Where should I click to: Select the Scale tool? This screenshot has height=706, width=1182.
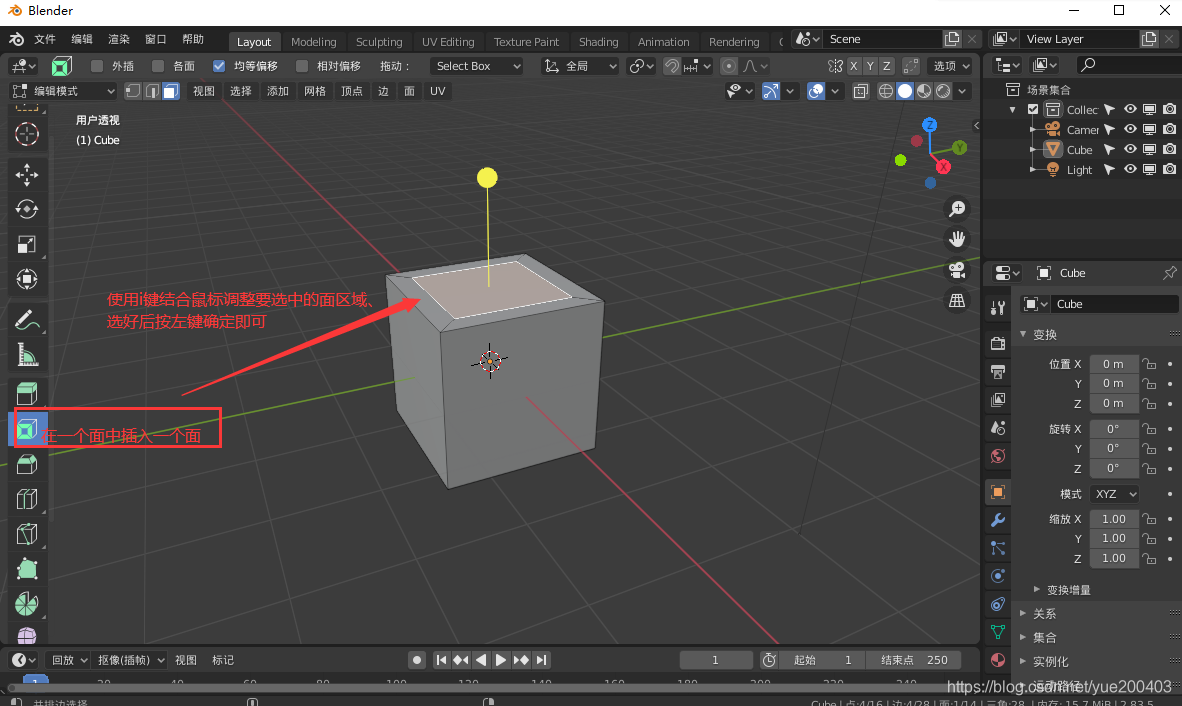27,244
